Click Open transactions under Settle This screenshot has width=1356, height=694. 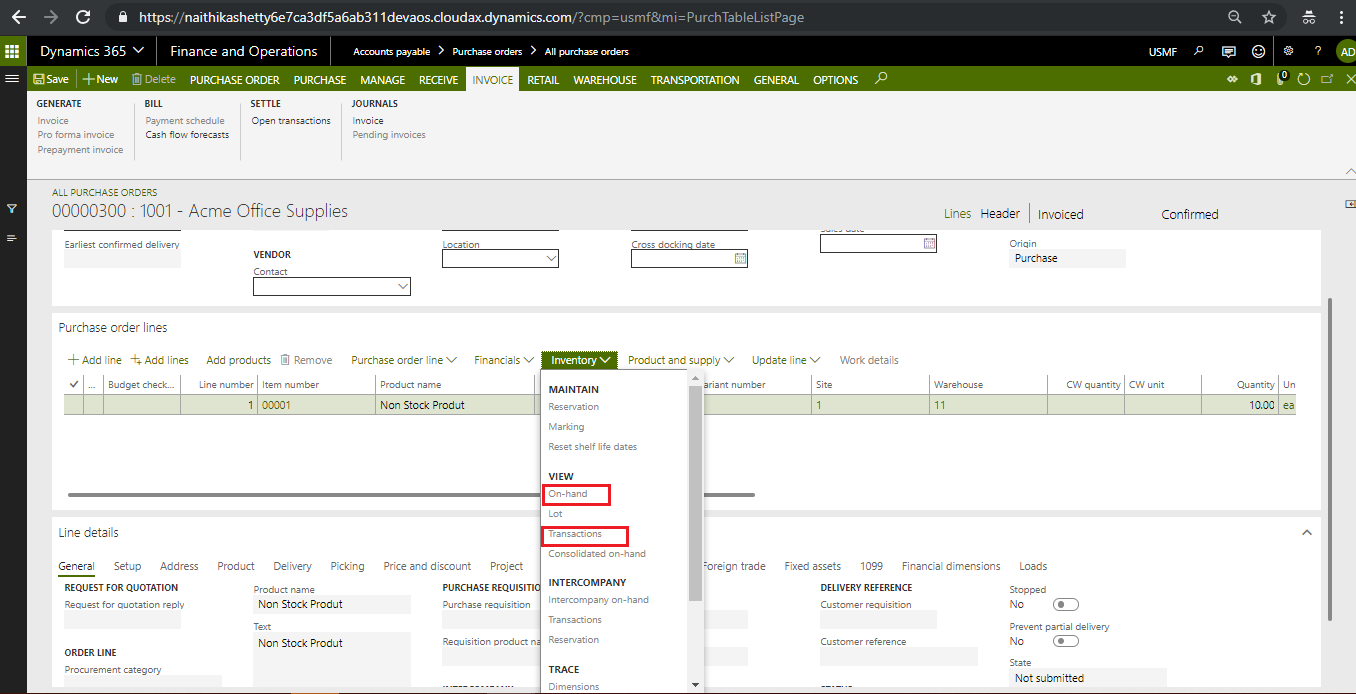(x=291, y=121)
